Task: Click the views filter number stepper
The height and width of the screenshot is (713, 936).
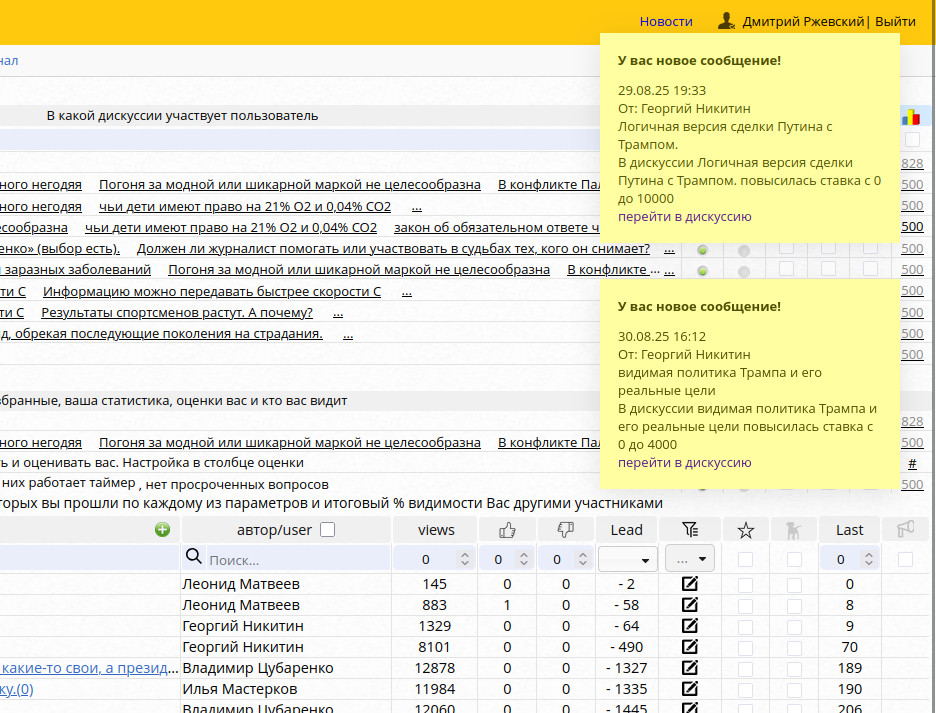Action: point(433,560)
